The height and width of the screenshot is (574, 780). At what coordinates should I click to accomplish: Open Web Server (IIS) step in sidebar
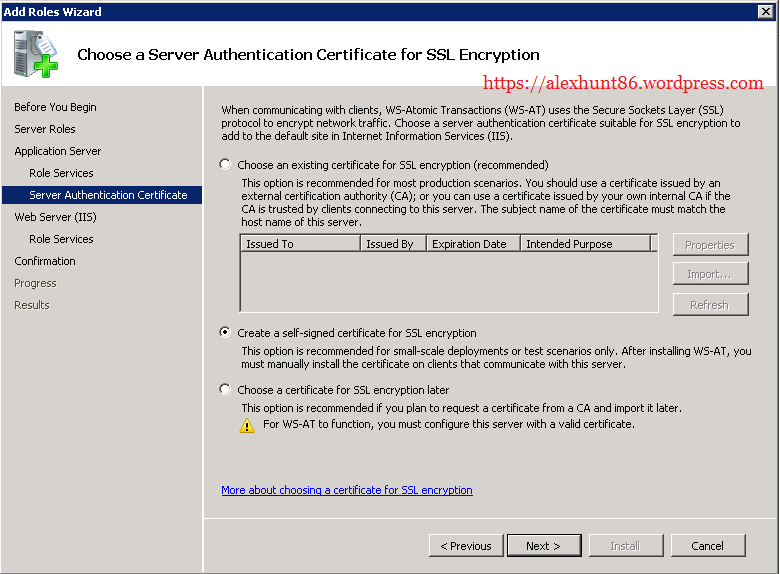pos(55,217)
